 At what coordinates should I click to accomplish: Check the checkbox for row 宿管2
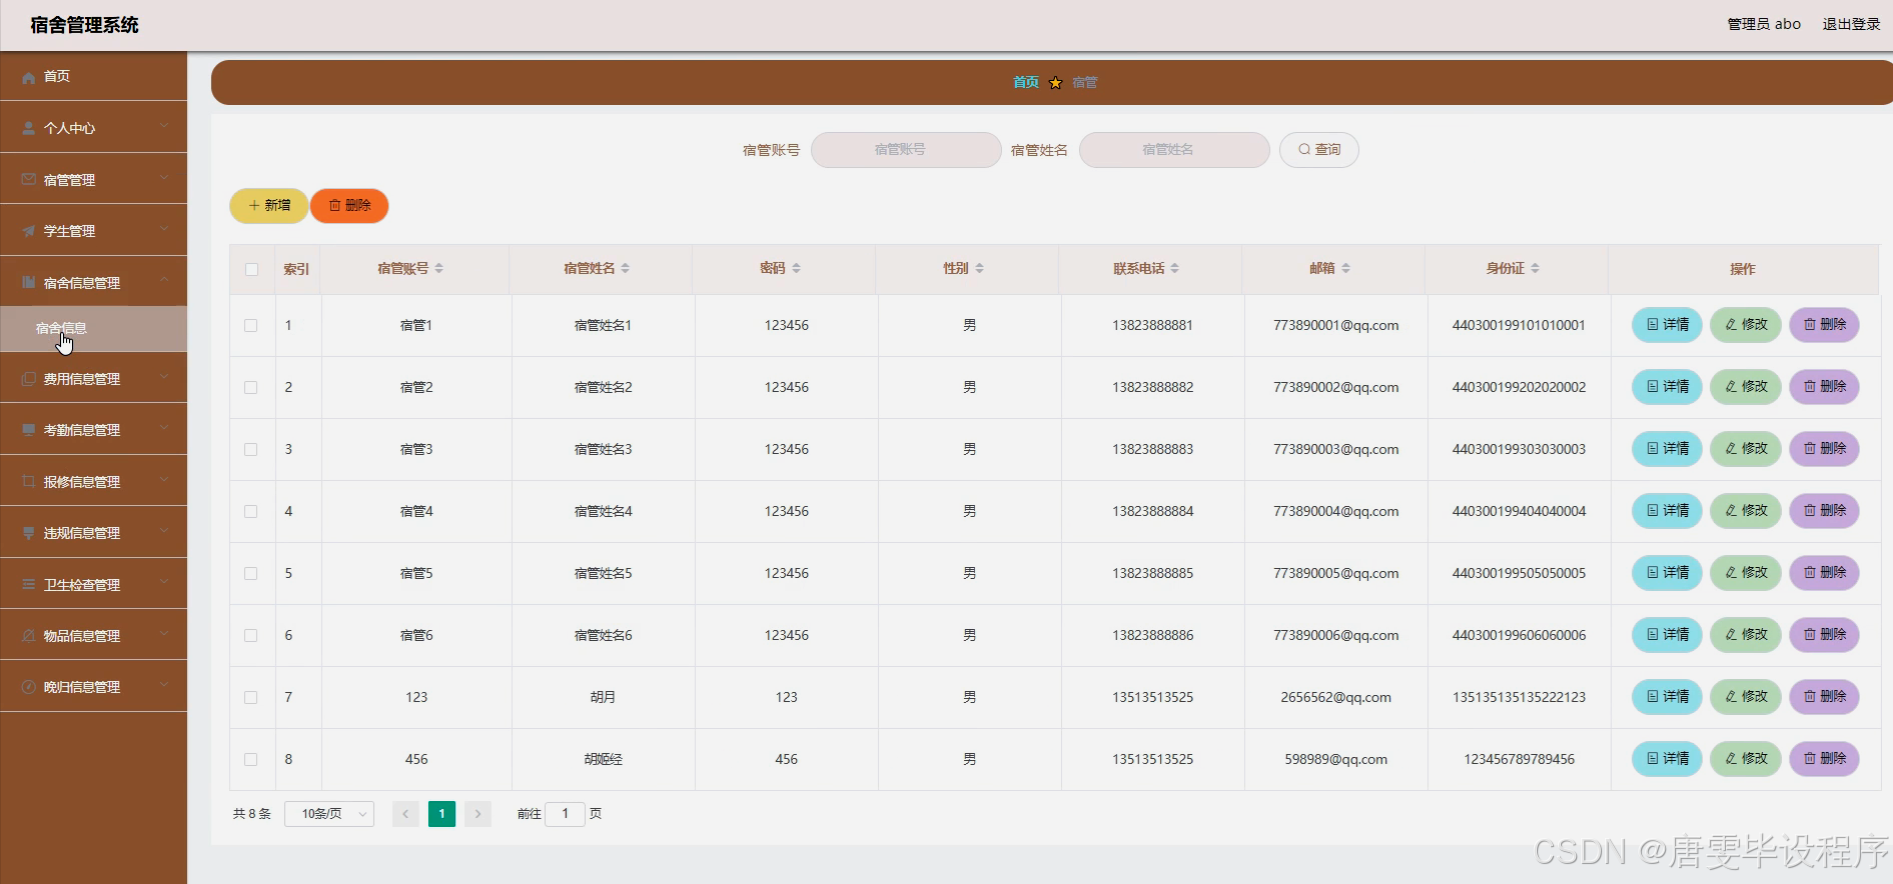[x=251, y=387]
